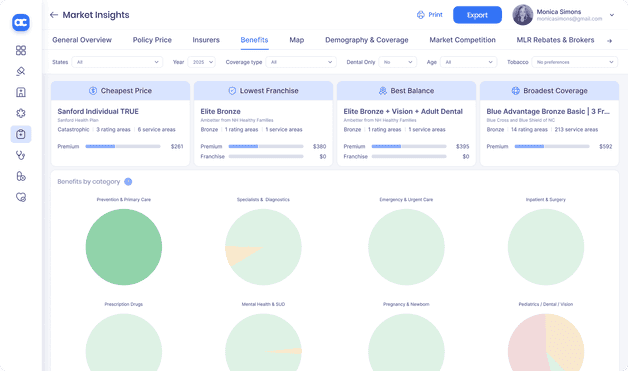
Task: Click Blue Advantage Bronze Basic plan name
Action: 548,111
